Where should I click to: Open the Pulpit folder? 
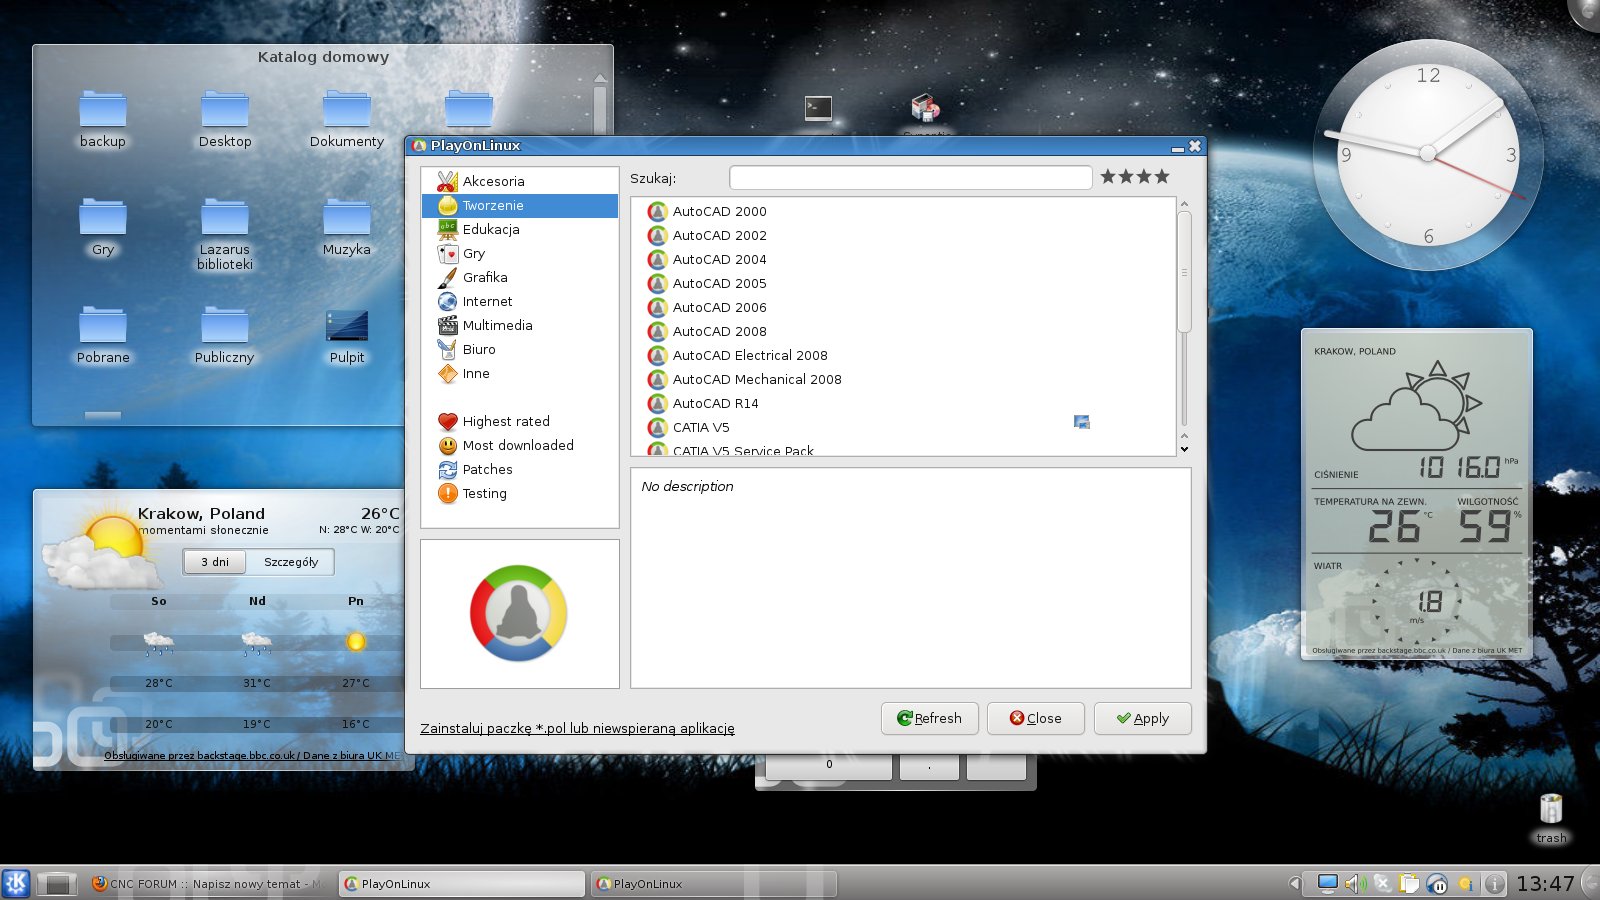347,336
